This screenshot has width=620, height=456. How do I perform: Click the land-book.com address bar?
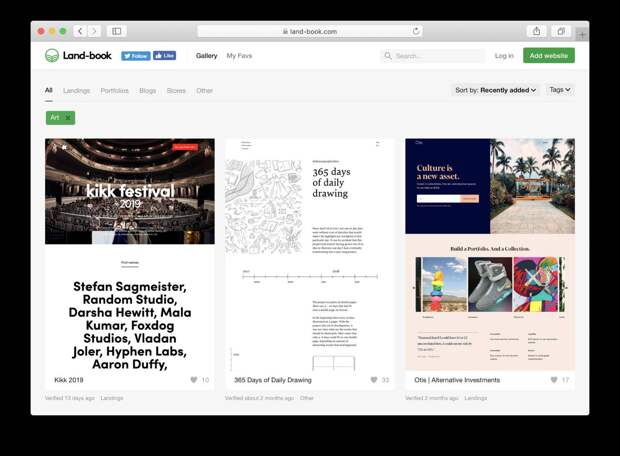(x=310, y=31)
